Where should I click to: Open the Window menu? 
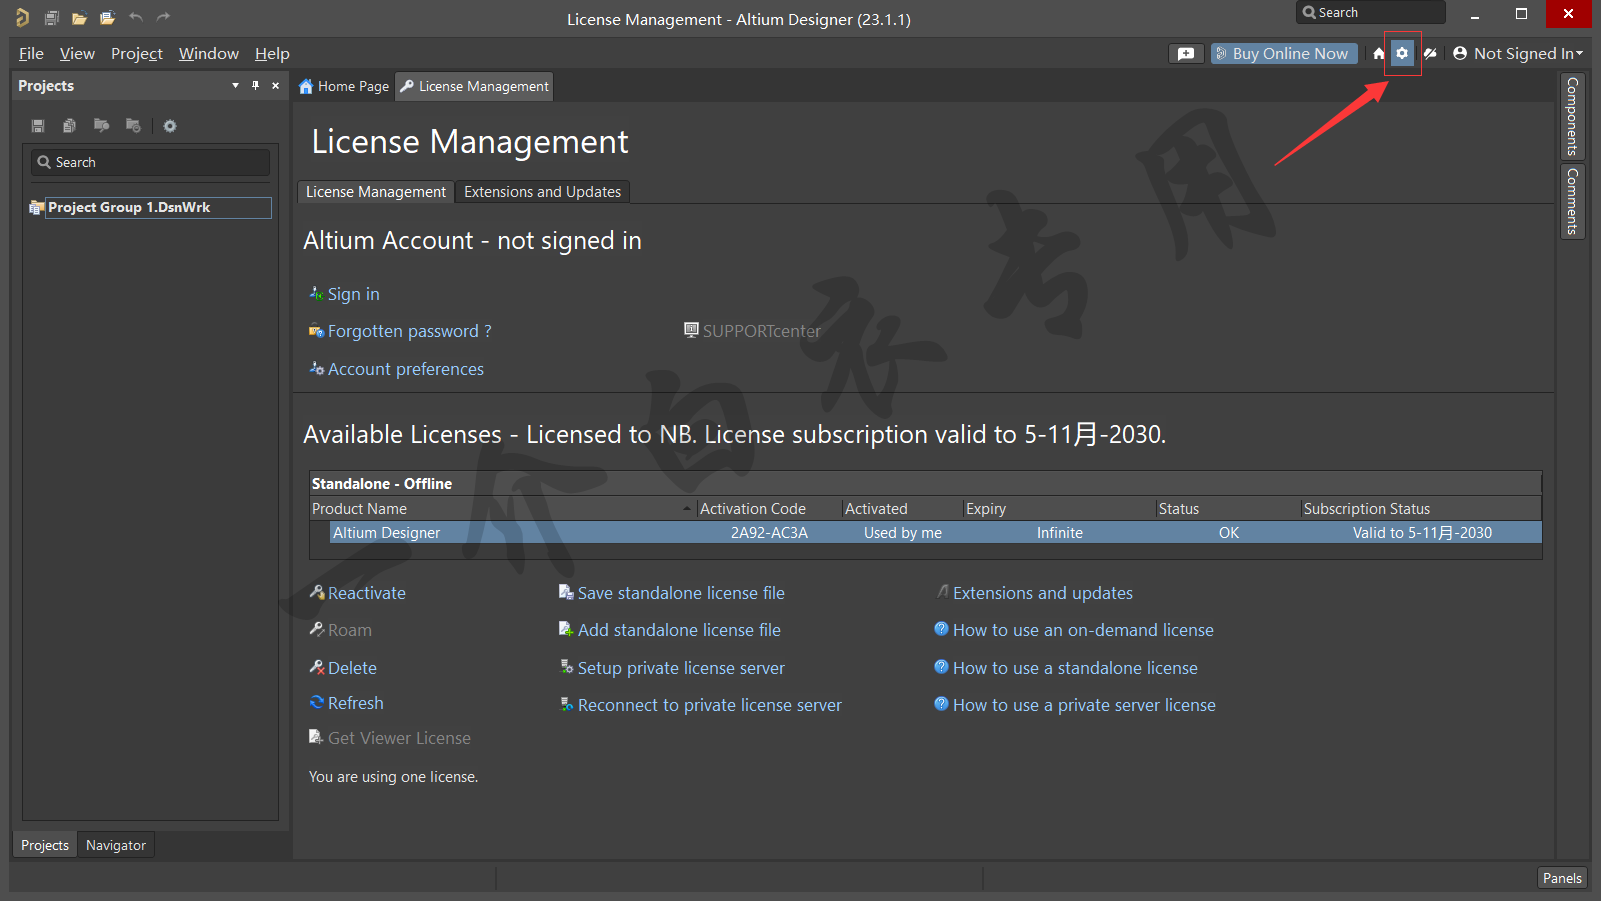click(x=209, y=54)
